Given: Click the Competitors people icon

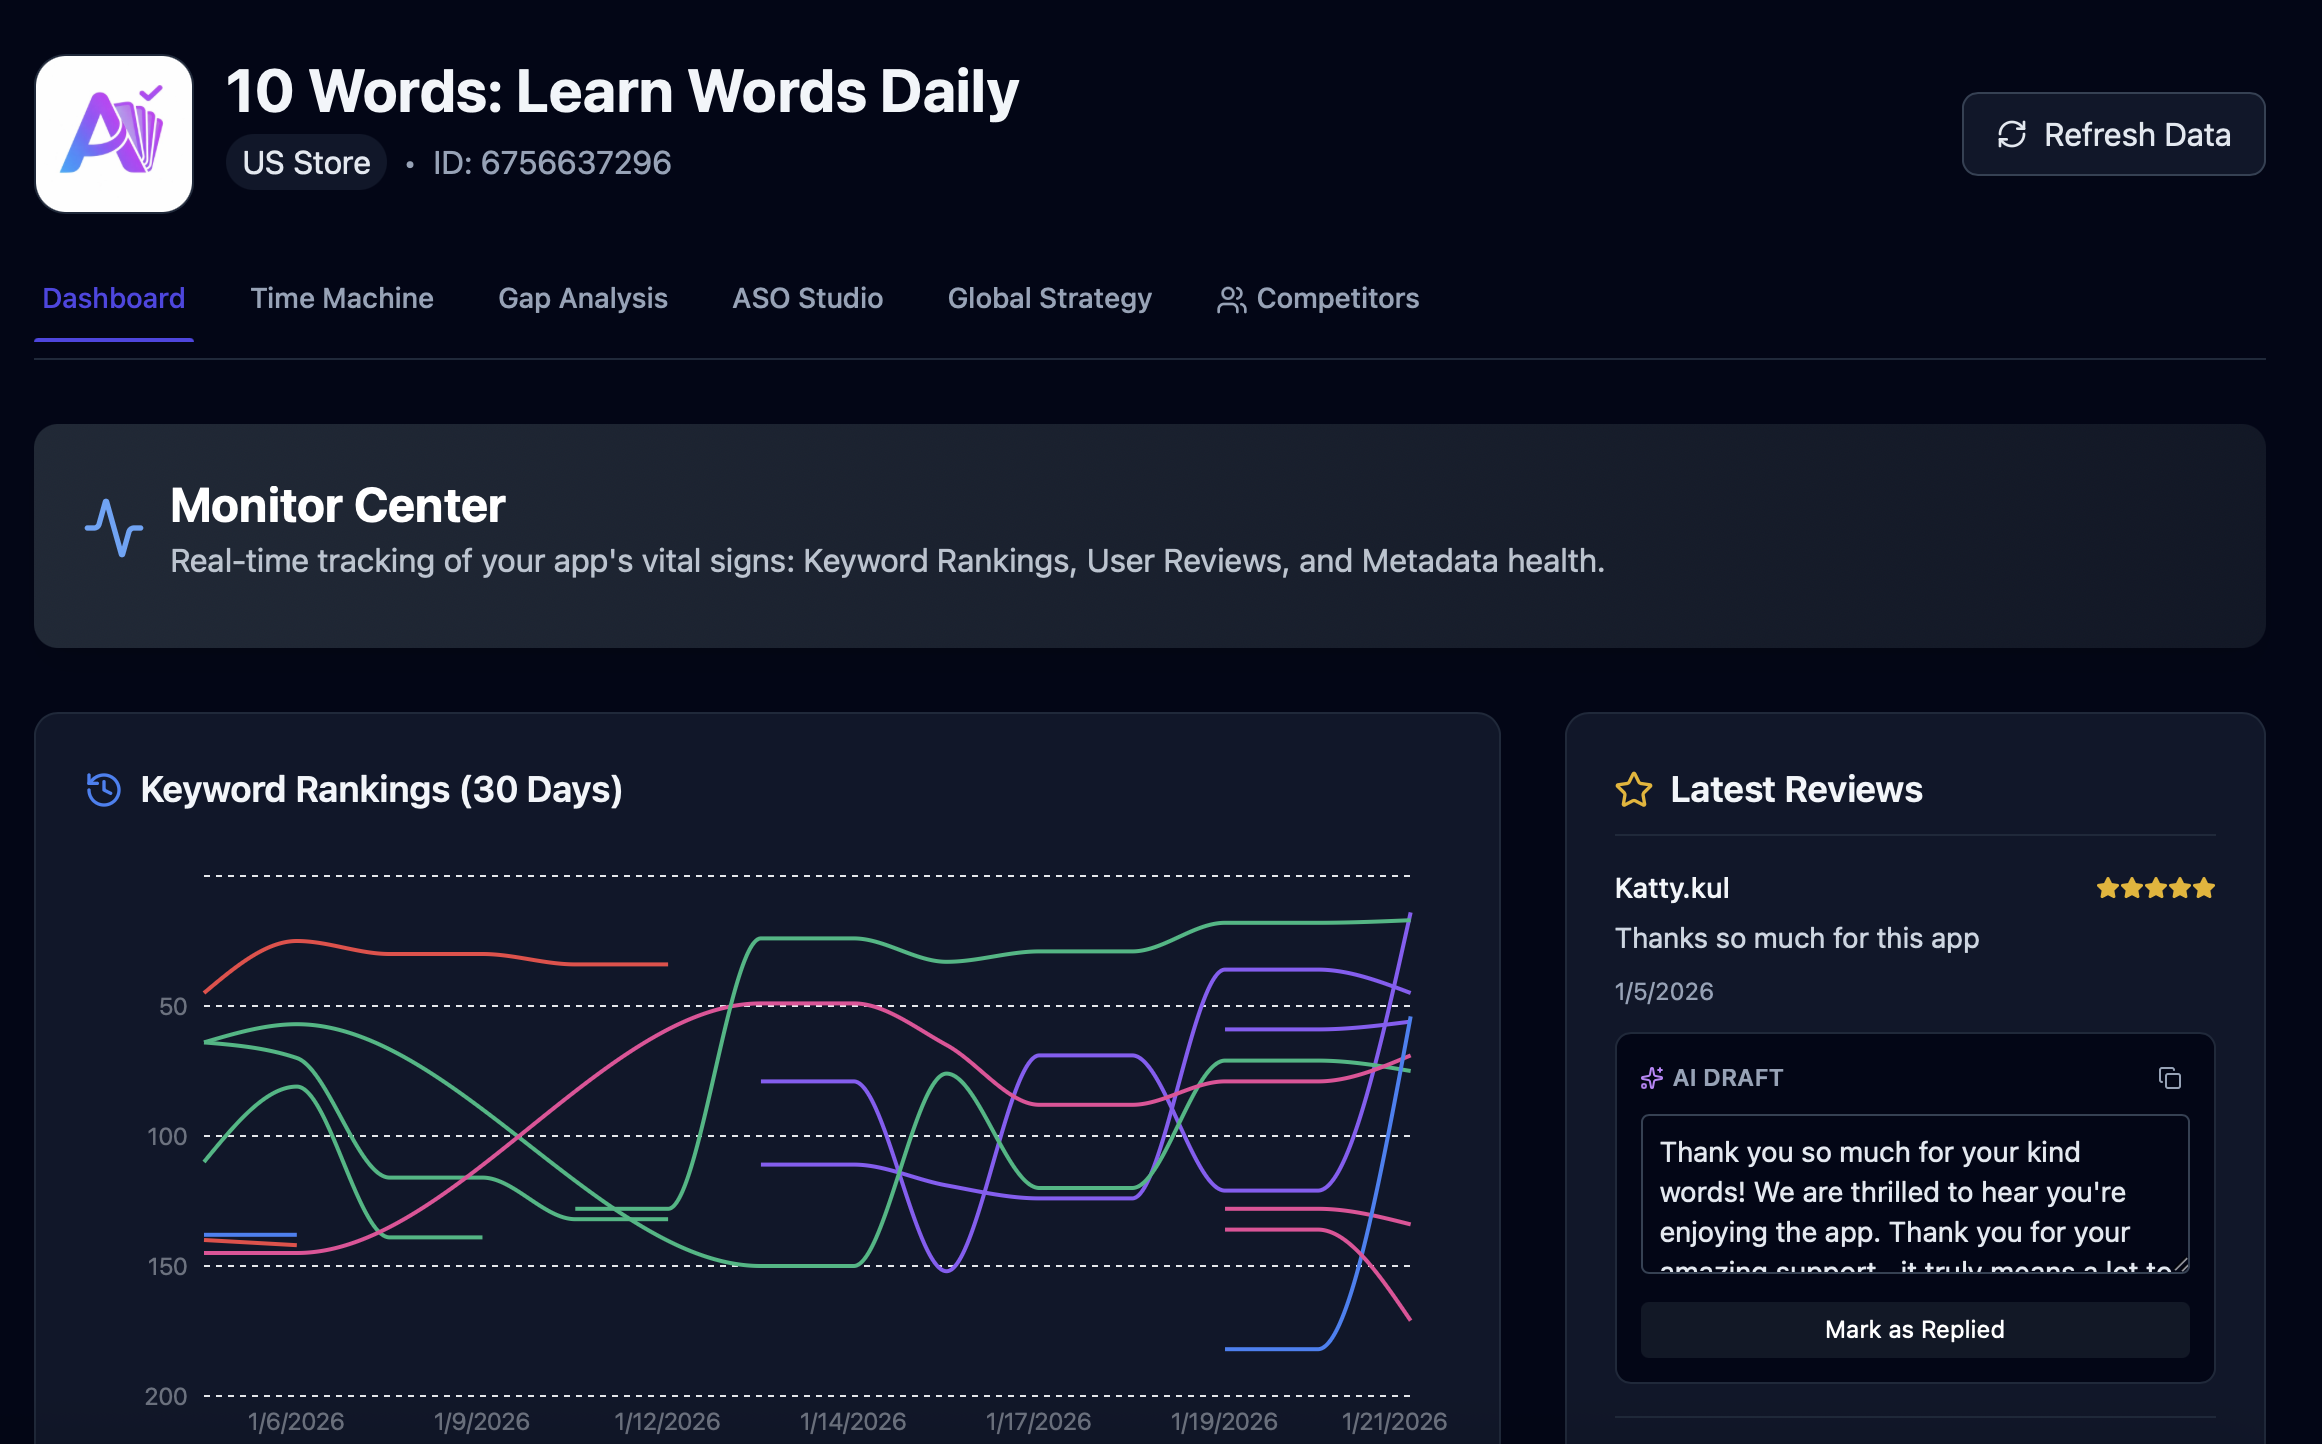Looking at the screenshot, I should [1231, 300].
